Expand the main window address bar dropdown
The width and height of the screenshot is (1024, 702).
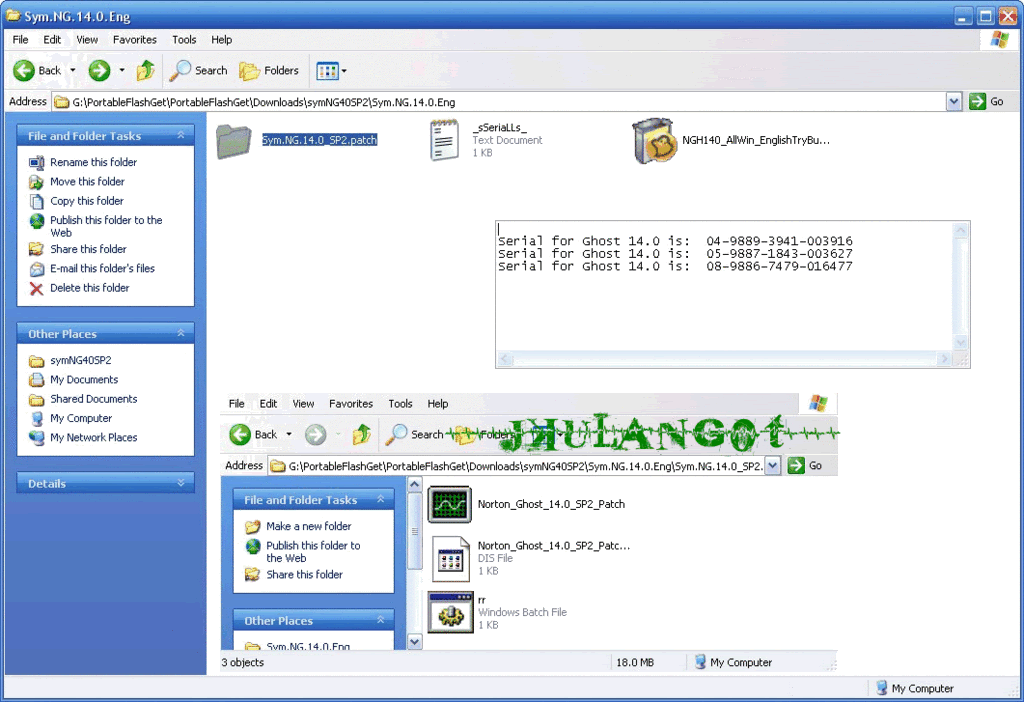pyautogui.click(x=954, y=102)
